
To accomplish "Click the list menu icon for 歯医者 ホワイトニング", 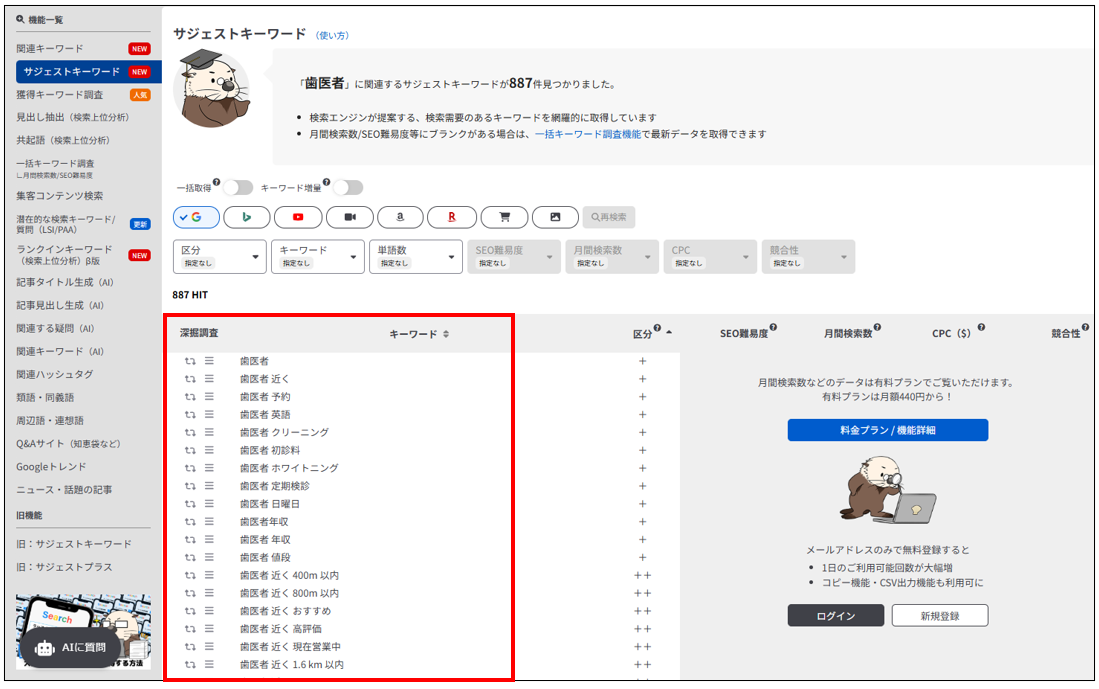I will pos(209,468).
